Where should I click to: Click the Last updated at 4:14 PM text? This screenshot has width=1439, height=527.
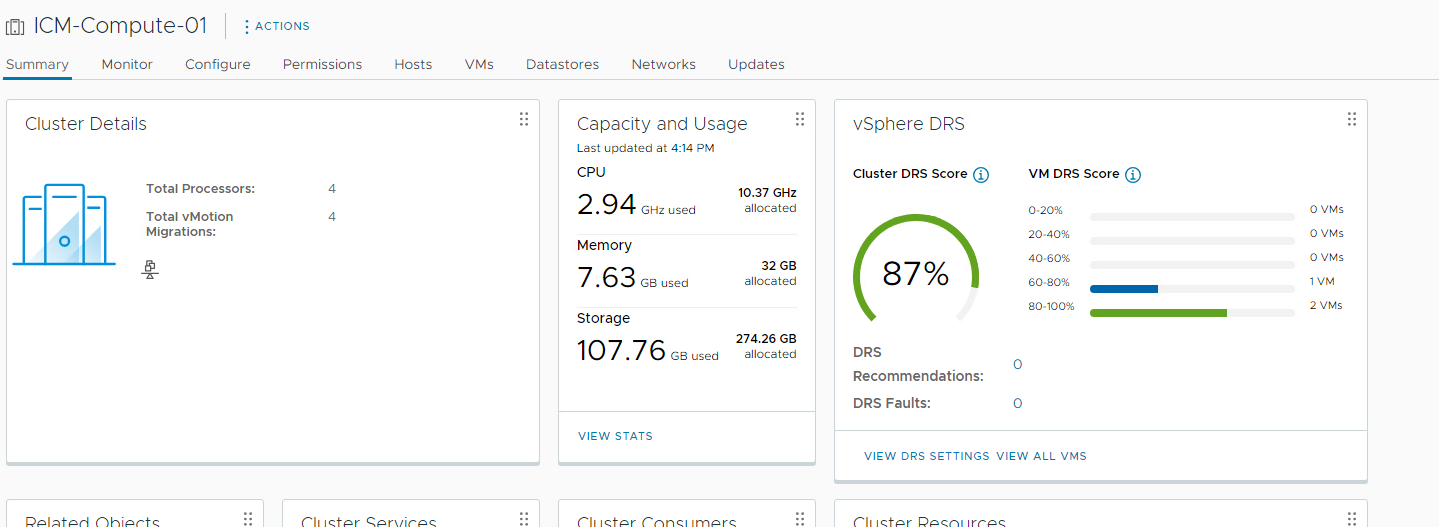click(645, 148)
